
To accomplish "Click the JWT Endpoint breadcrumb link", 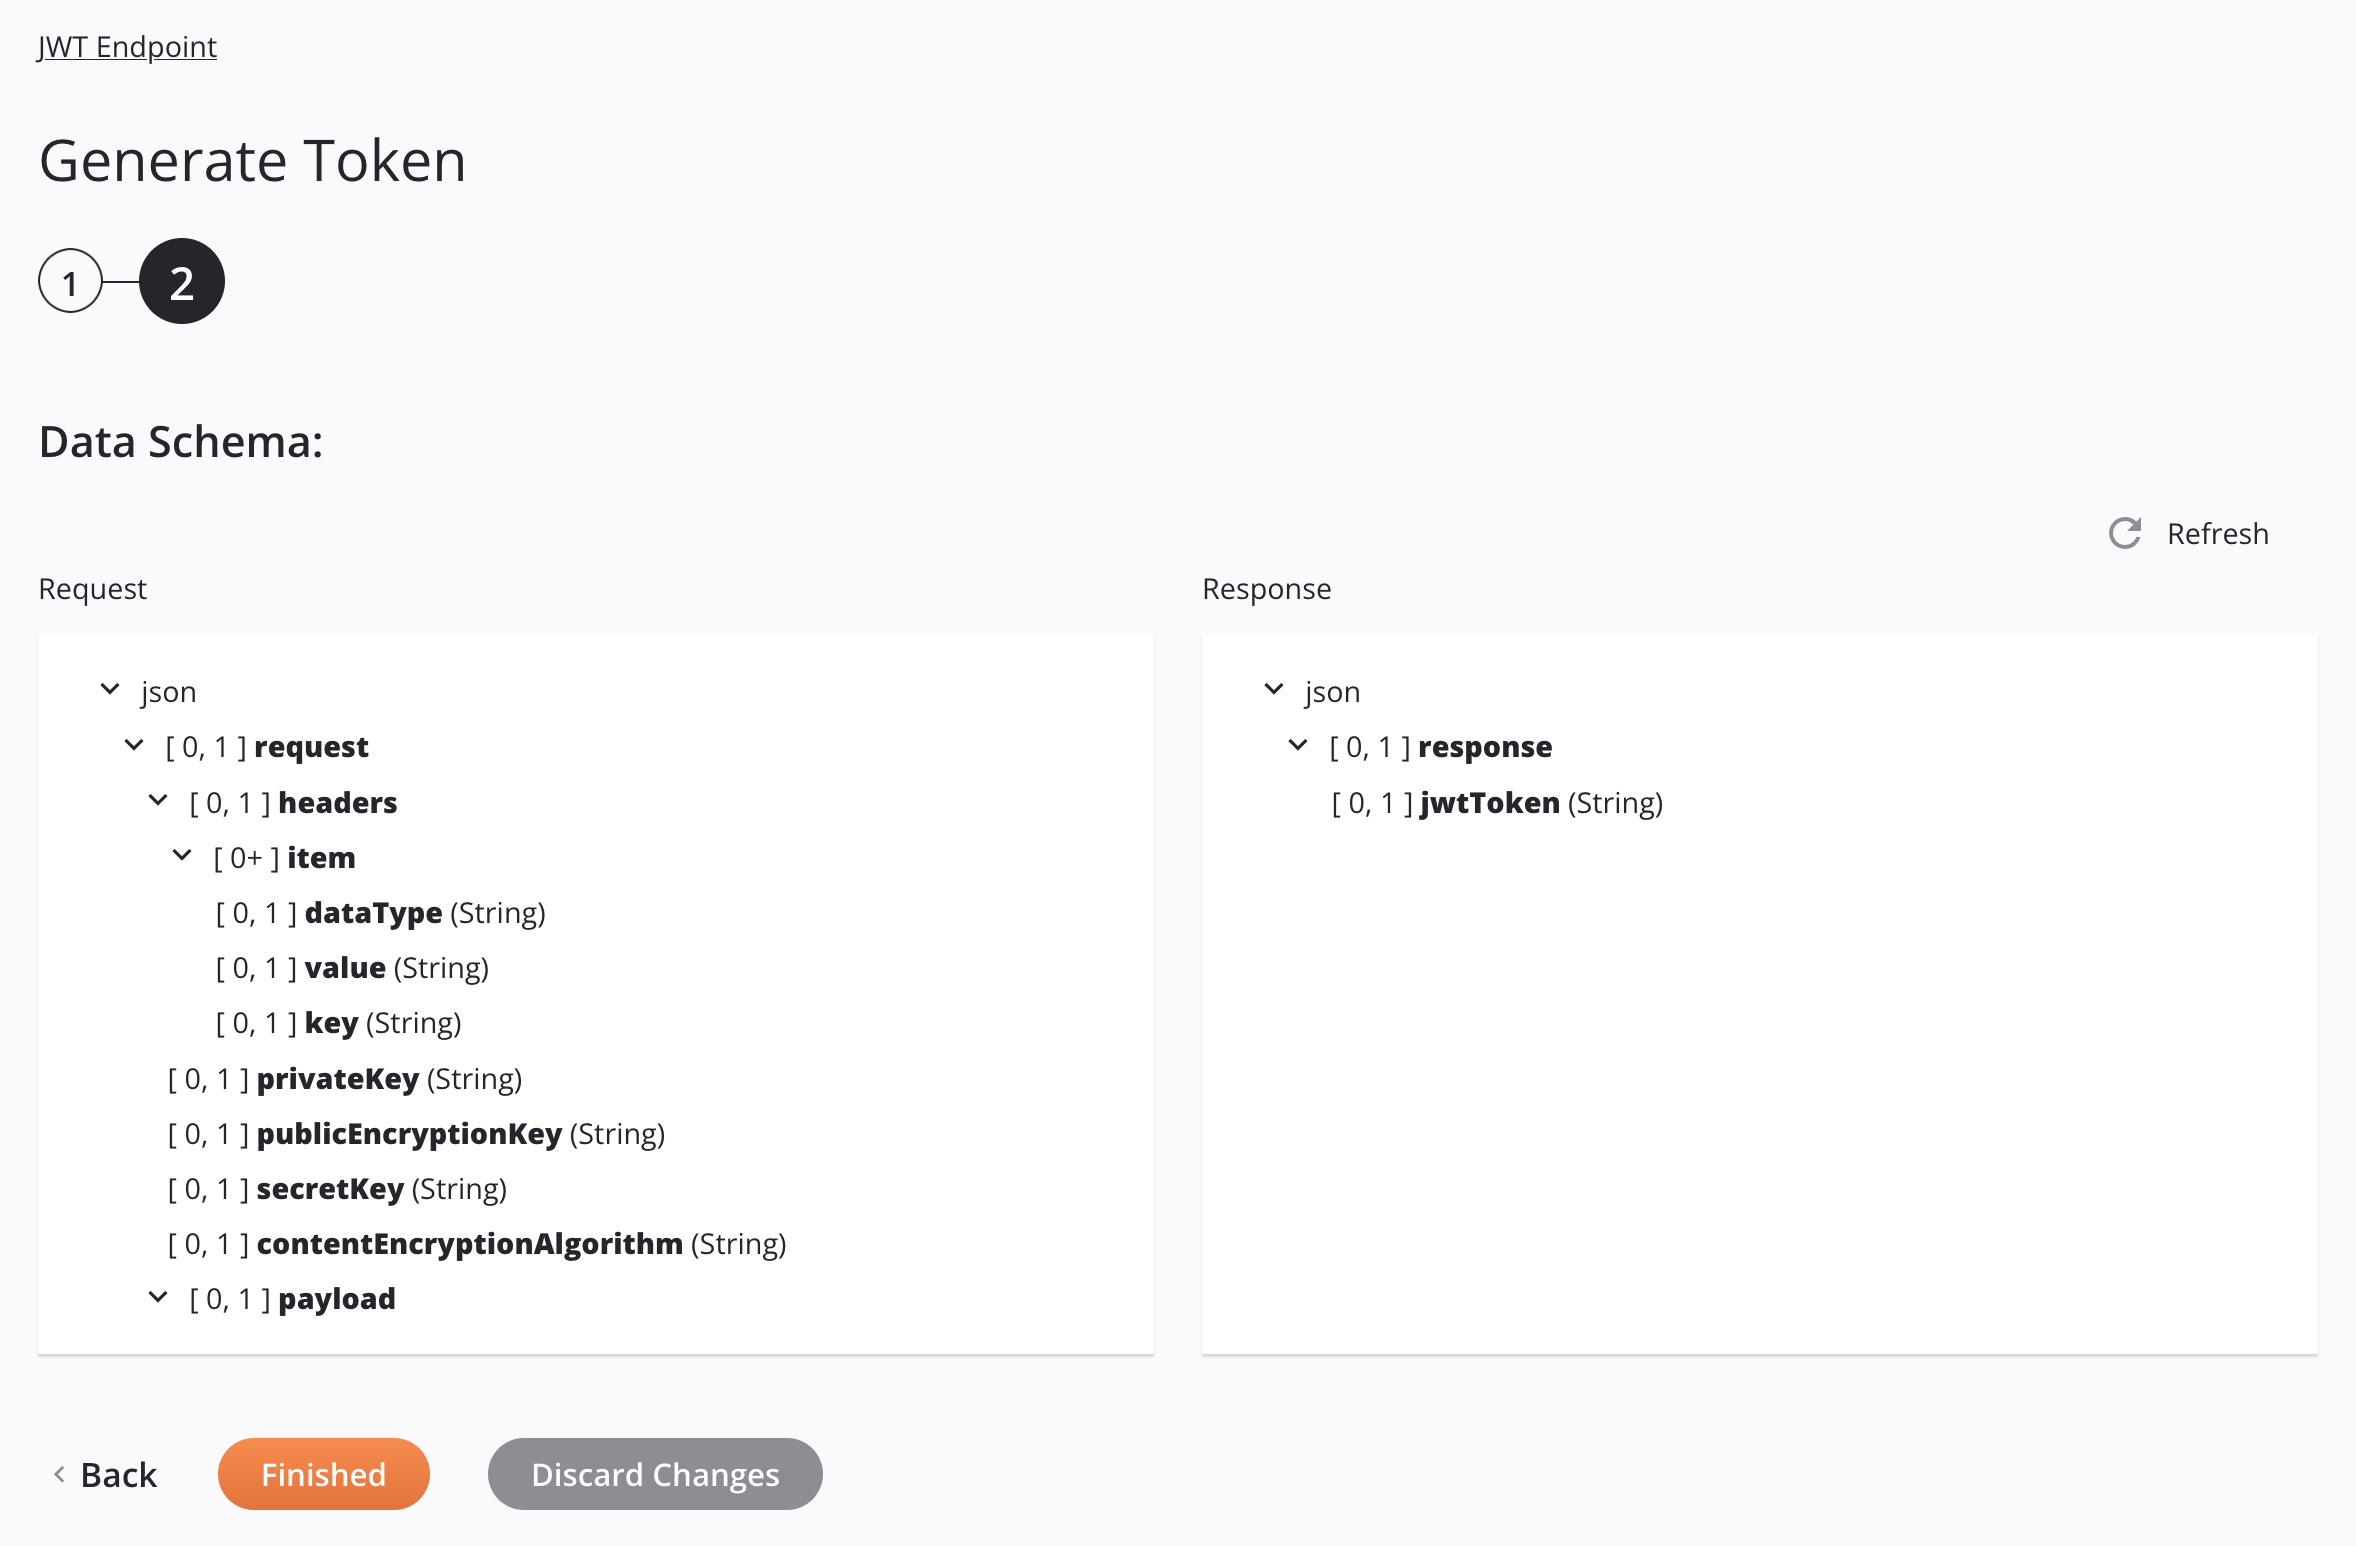I will 128,47.
